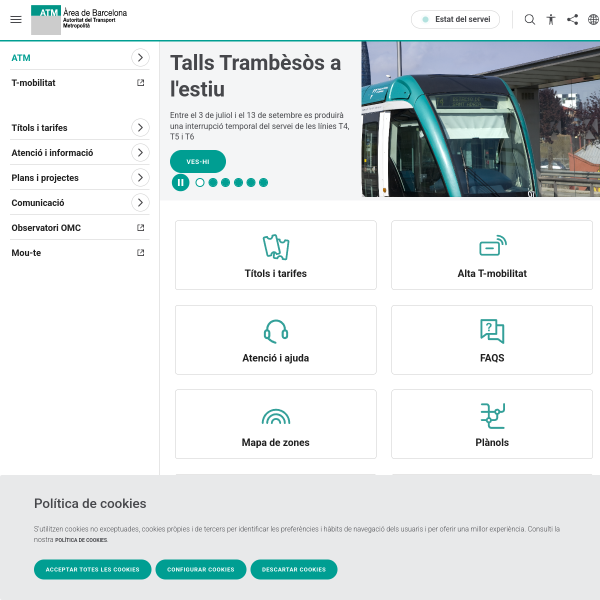Click the contactless card icon for Alta T-mobilitat
This screenshot has height=600, width=600.
click(493, 246)
